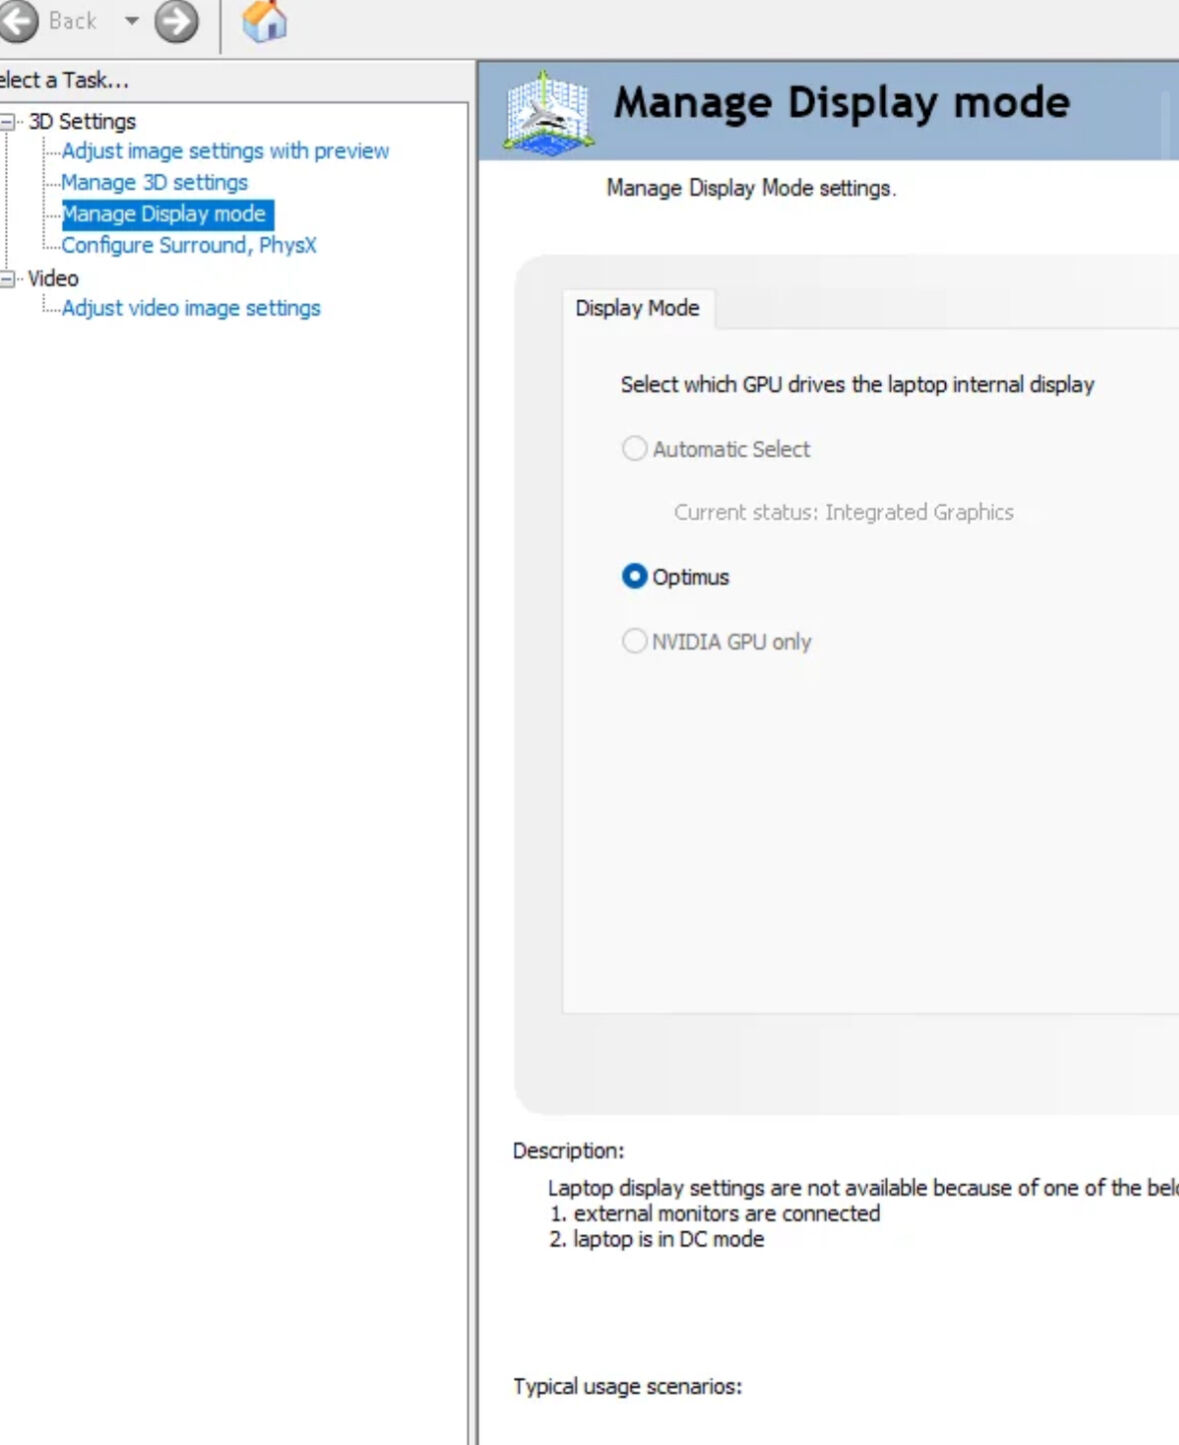Open Adjust image settings with preview
Viewport: 1179px width, 1445px height.
[x=225, y=151]
